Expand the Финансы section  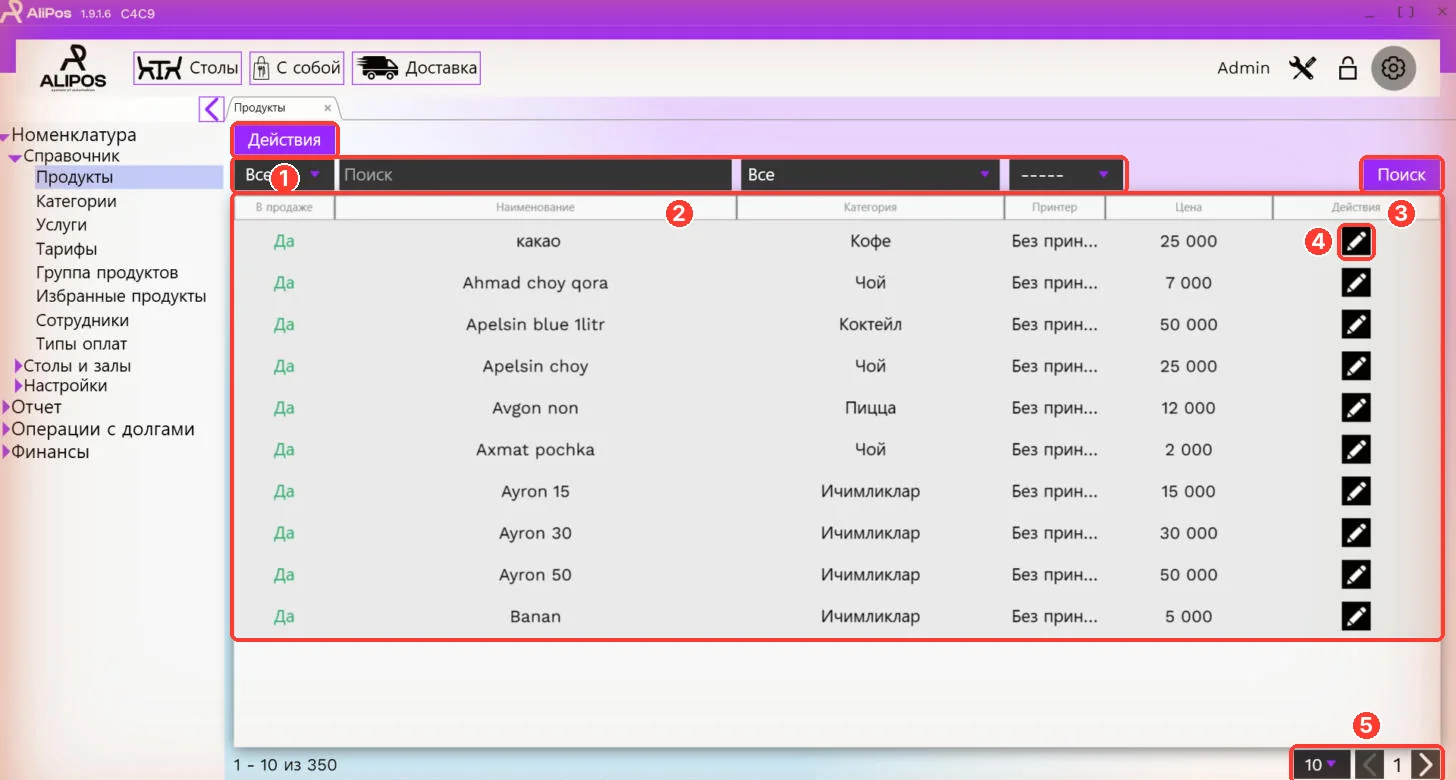pos(6,452)
